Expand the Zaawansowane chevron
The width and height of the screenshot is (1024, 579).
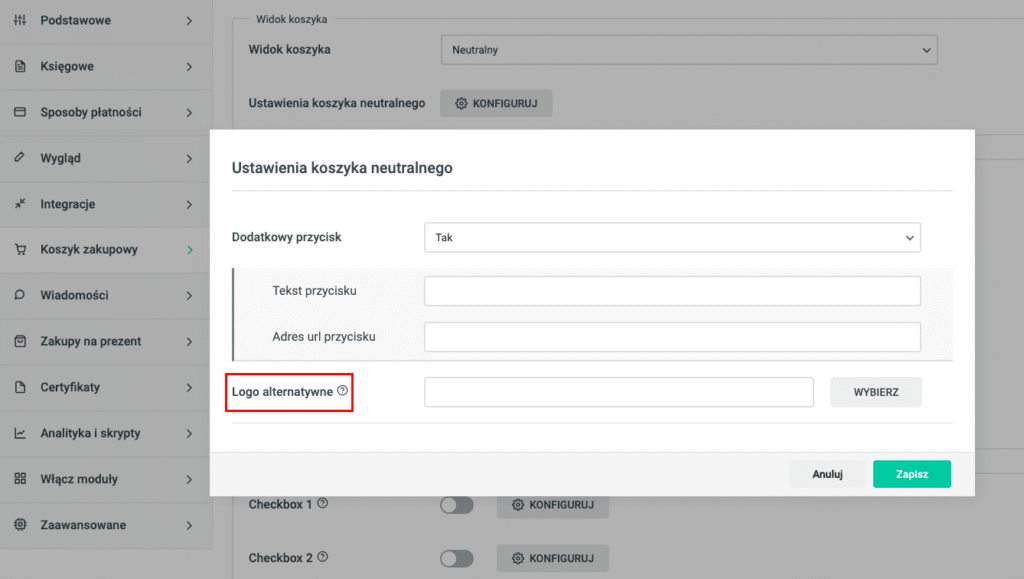(189, 525)
